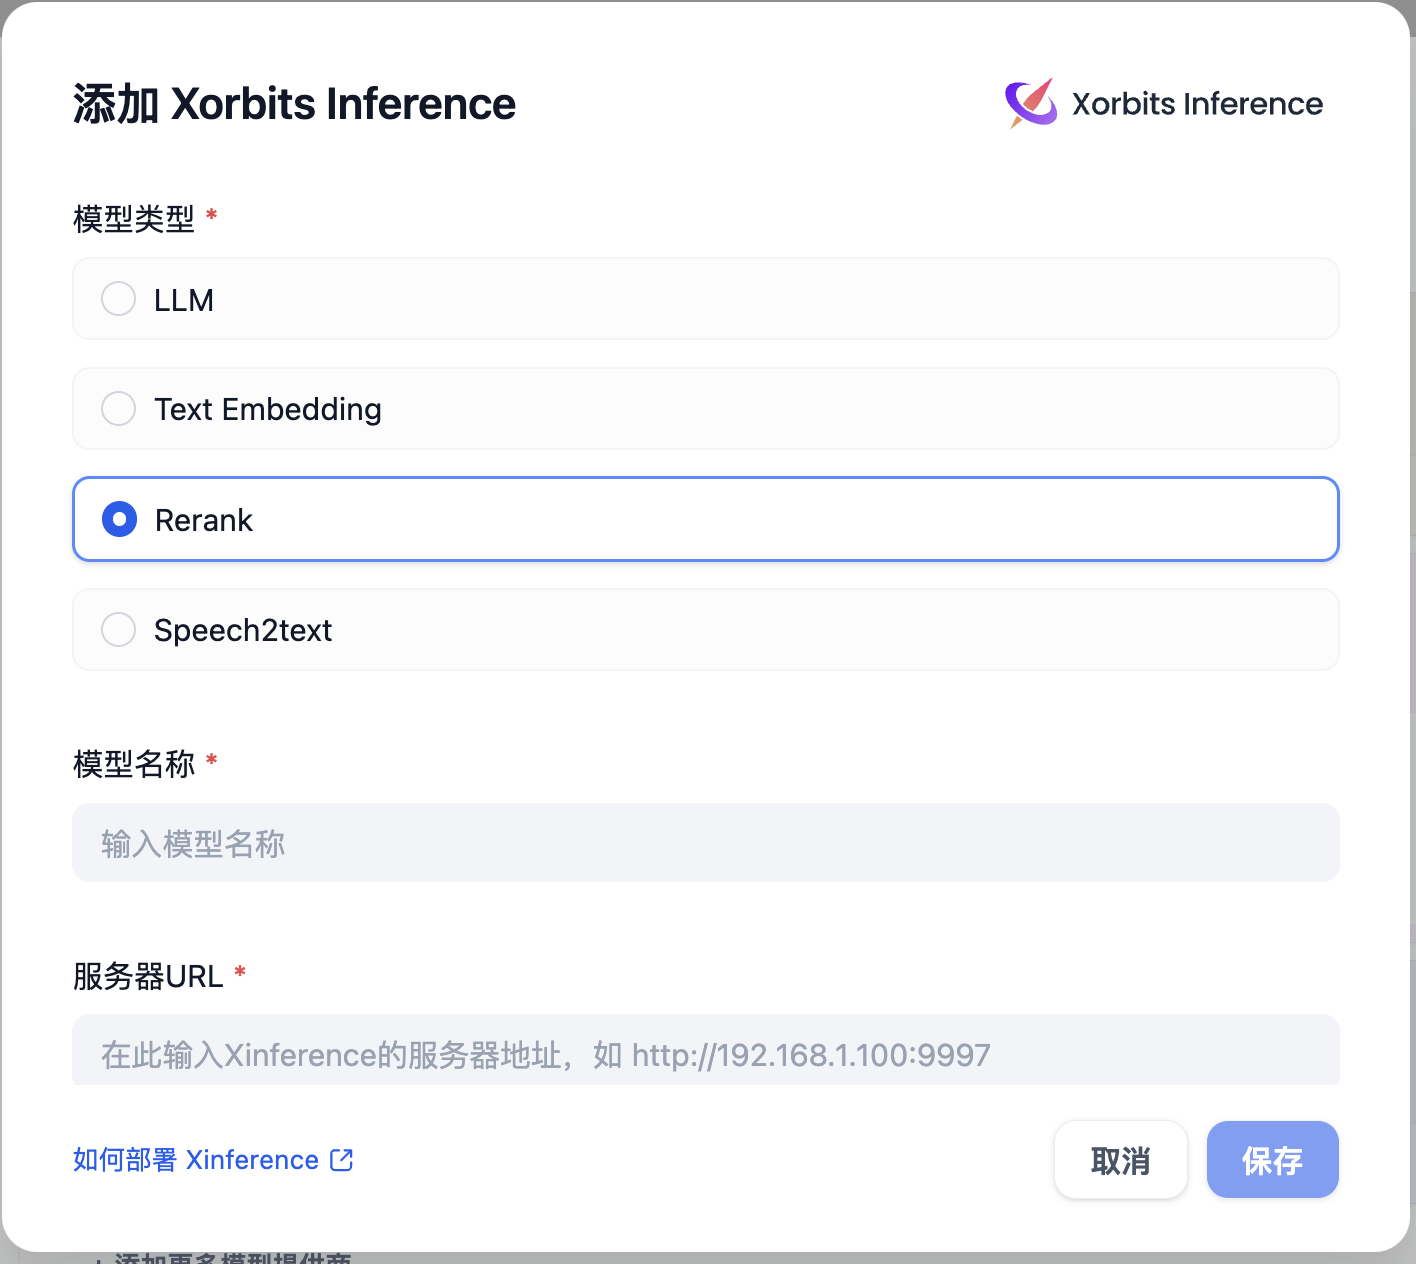
Task: Focus the 模型名称 input field
Action: (705, 843)
